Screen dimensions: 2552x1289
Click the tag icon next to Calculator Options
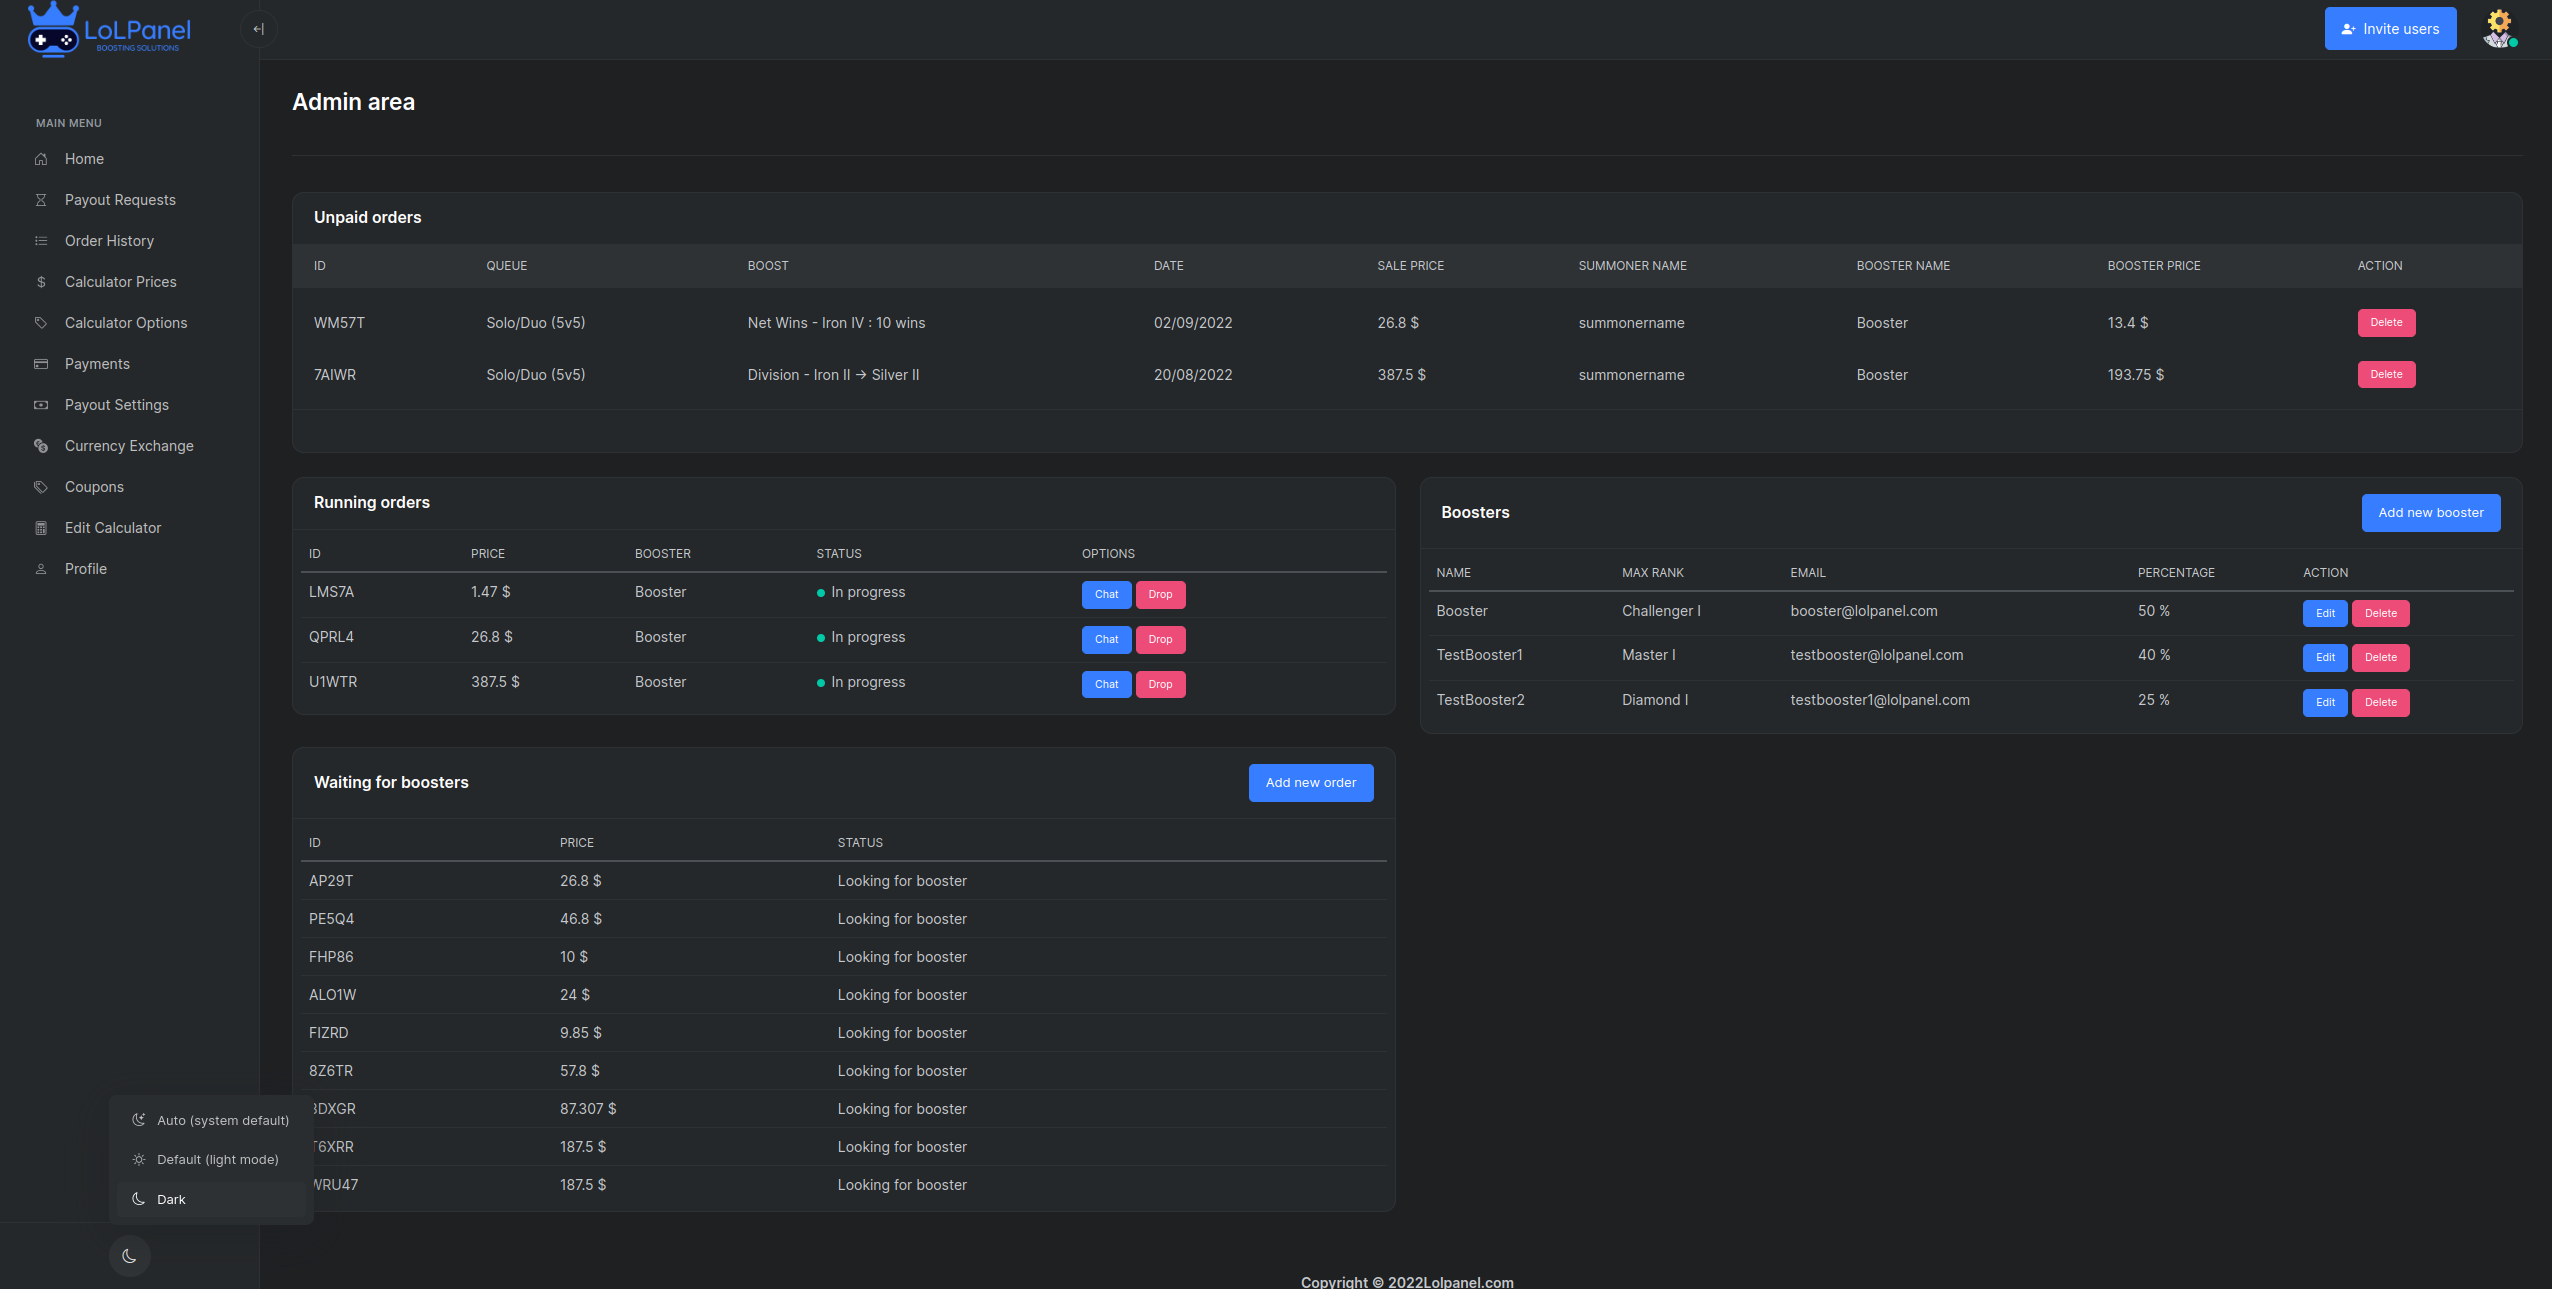(41, 323)
